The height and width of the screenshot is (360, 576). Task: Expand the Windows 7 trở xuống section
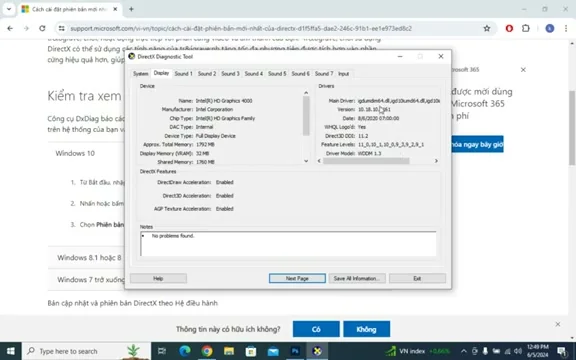[x=91, y=280]
